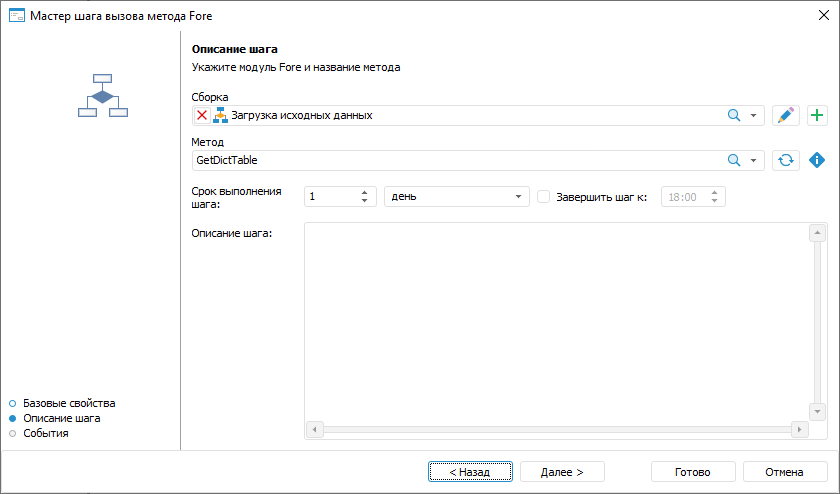Expand the Метод dropdown arrow
Viewport: 840px width, 494px height.
pyautogui.click(x=754, y=160)
